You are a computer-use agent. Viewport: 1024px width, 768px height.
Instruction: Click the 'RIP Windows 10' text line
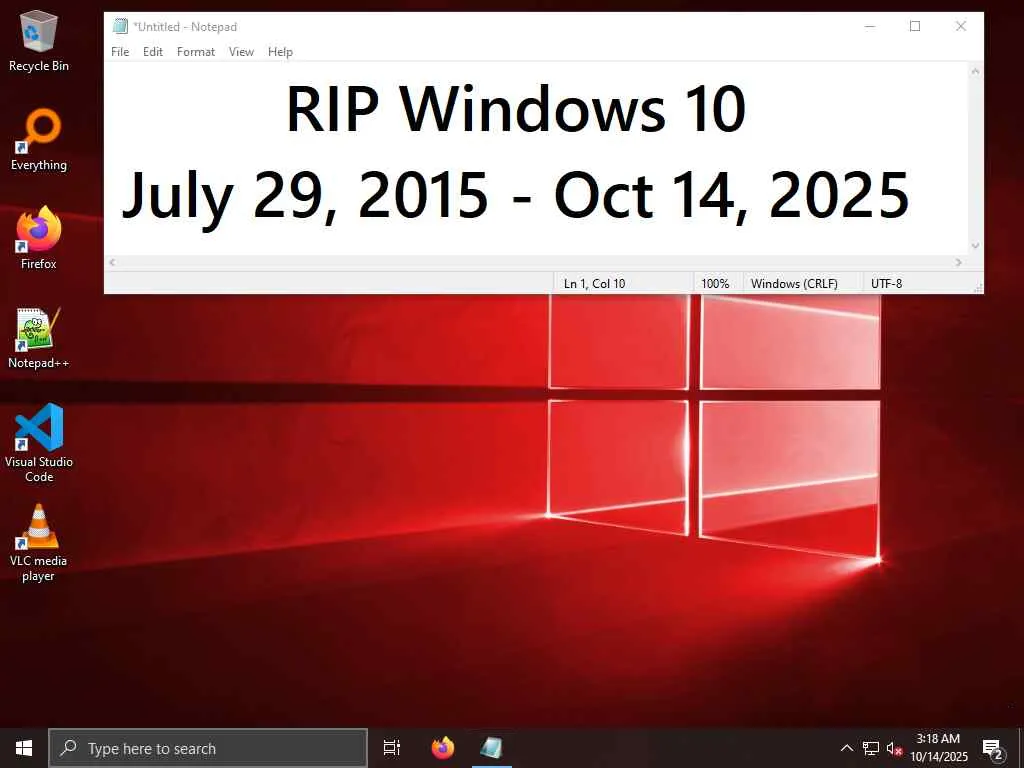[x=516, y=109]
